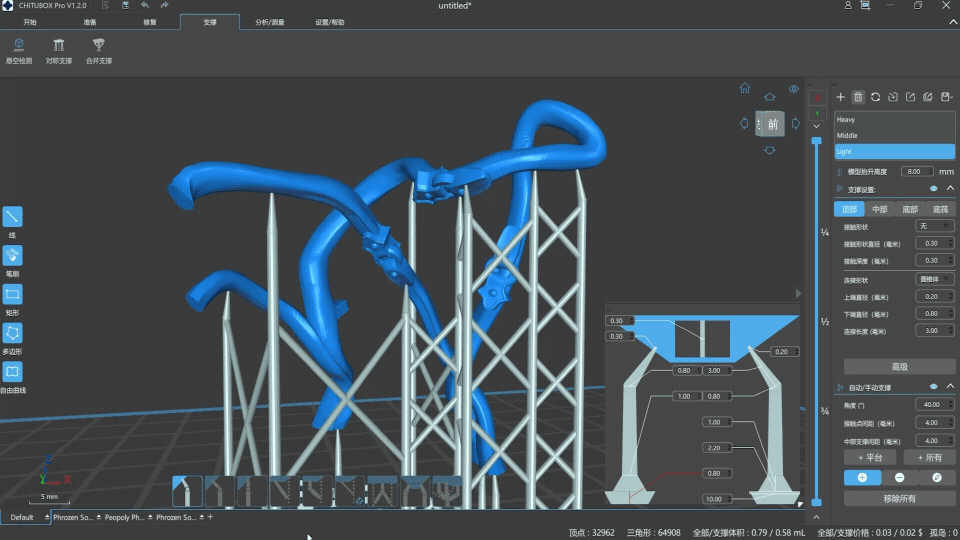Click the layer slider bottom handle

[x=816, y=503]
